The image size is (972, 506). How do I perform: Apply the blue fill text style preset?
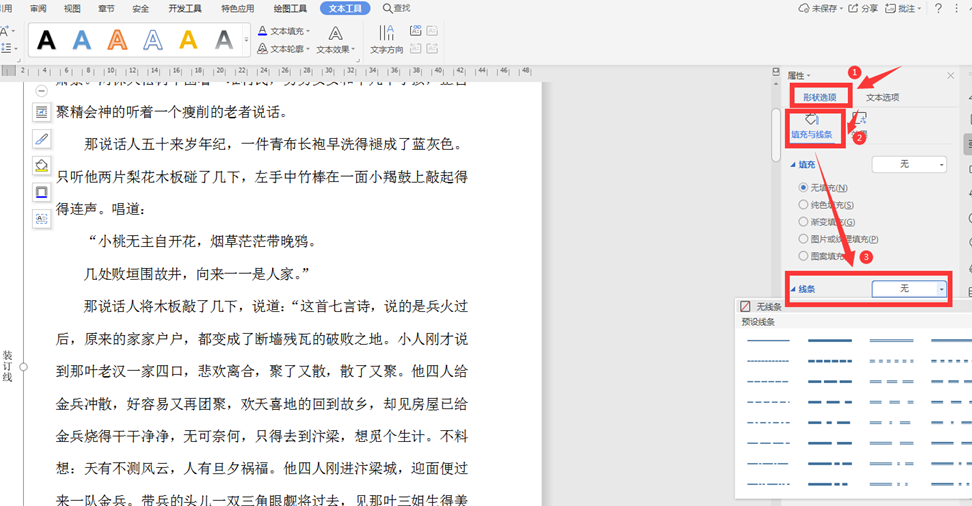point(82,40)
